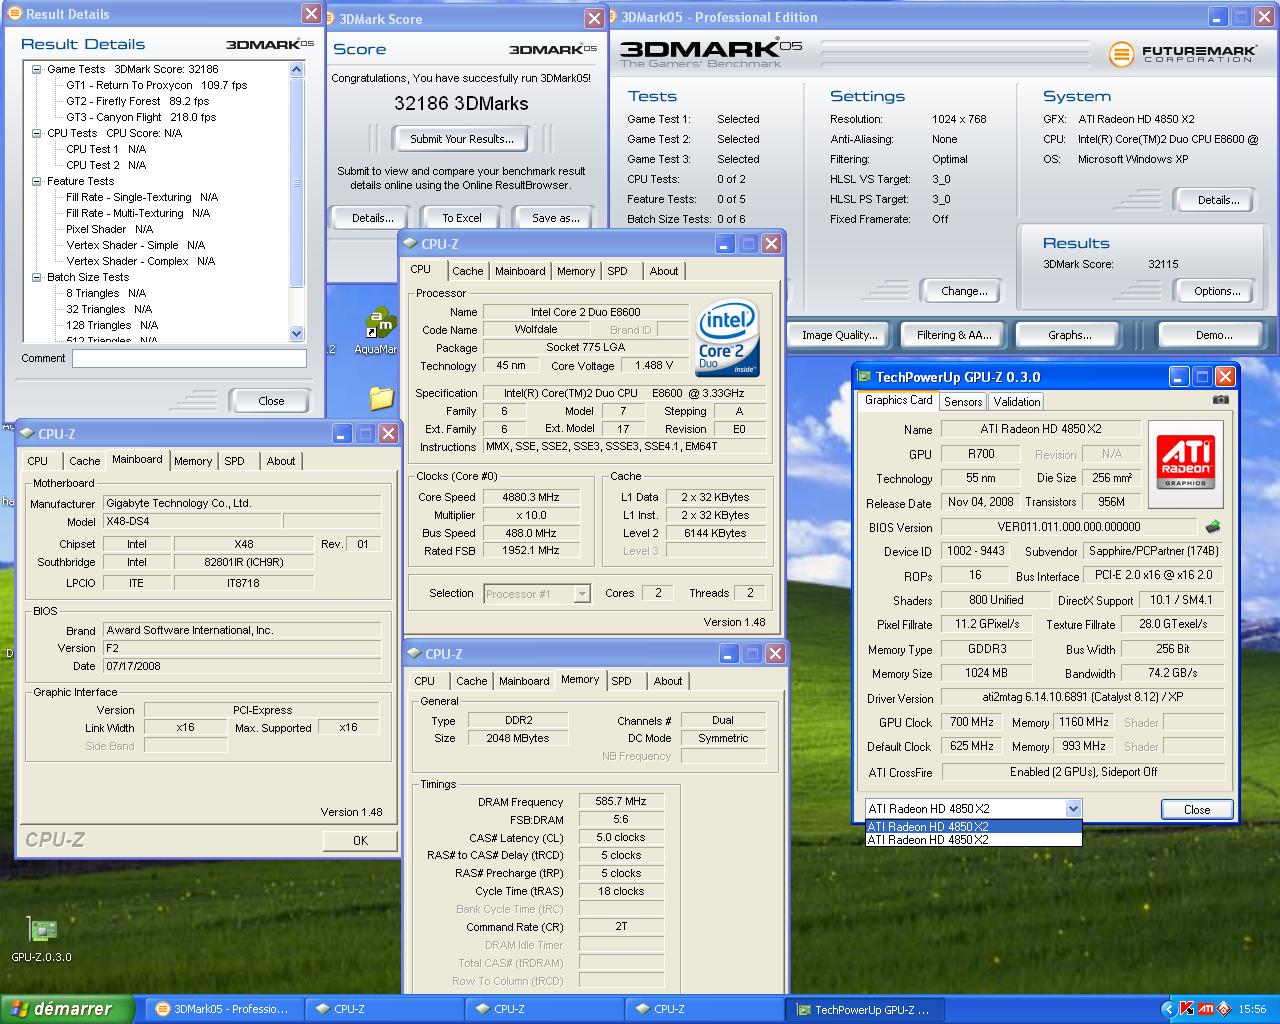Click the Save as... button
This screenshot has width=1280, height=1024.
pos(555,218)
